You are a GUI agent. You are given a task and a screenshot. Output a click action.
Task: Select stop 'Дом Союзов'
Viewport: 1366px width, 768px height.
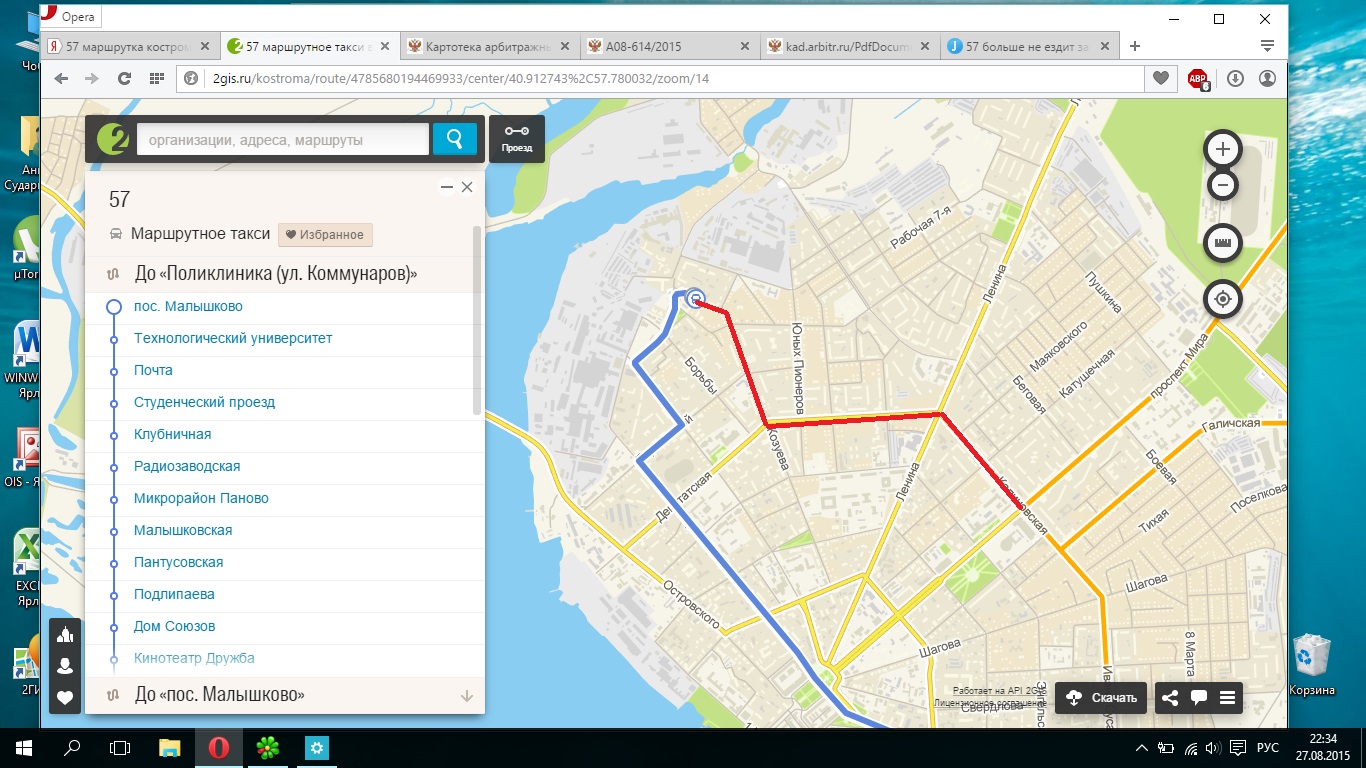(174, 626)
